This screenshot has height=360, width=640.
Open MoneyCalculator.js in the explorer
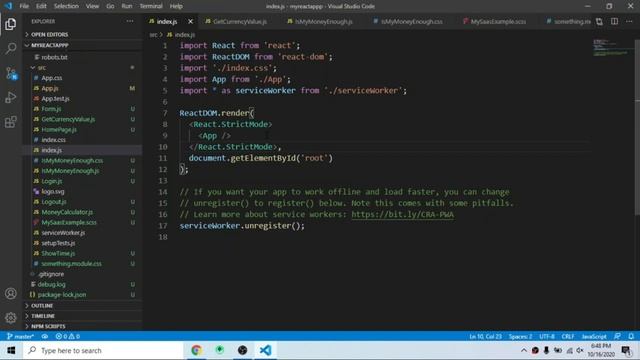point(67,212)
